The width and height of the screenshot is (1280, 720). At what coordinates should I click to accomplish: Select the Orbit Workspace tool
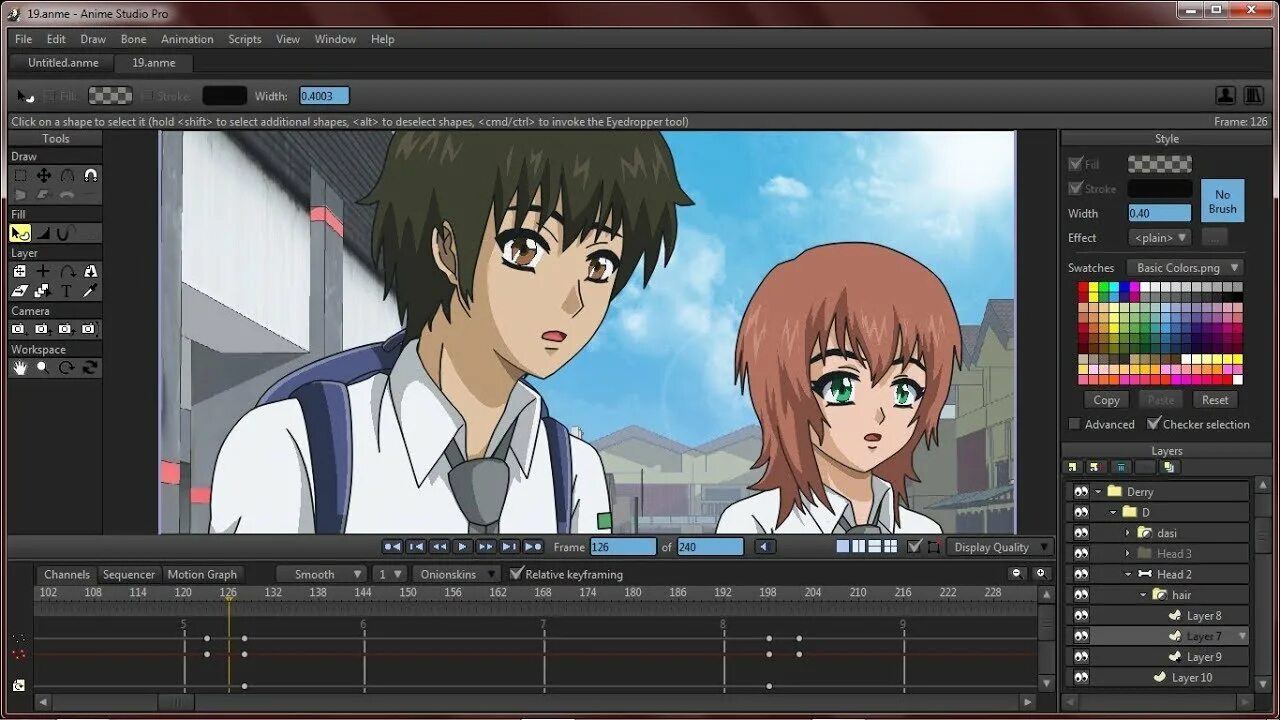click(x=90, y=368)
